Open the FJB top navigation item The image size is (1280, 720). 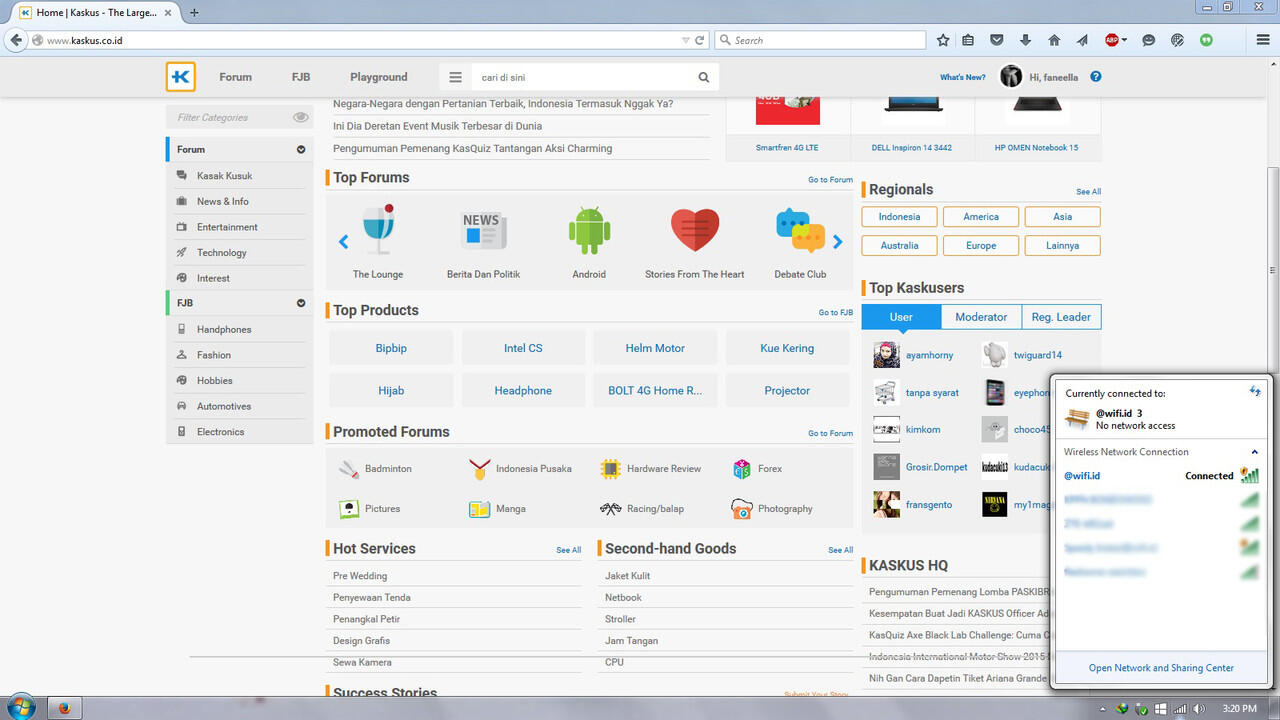[x=301, y=77]
